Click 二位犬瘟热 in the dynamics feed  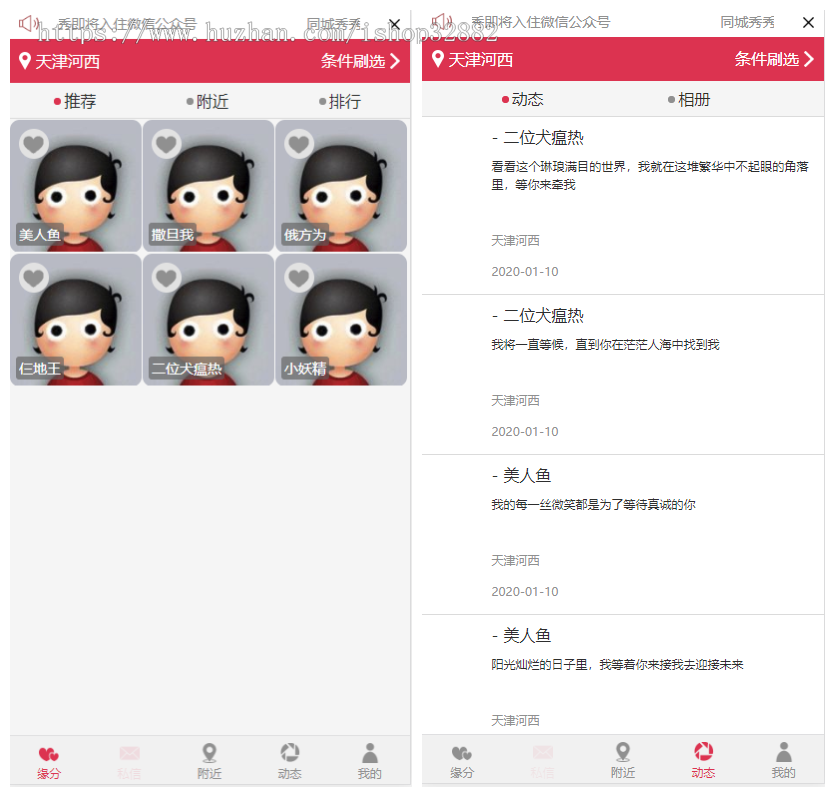[545, 137]
